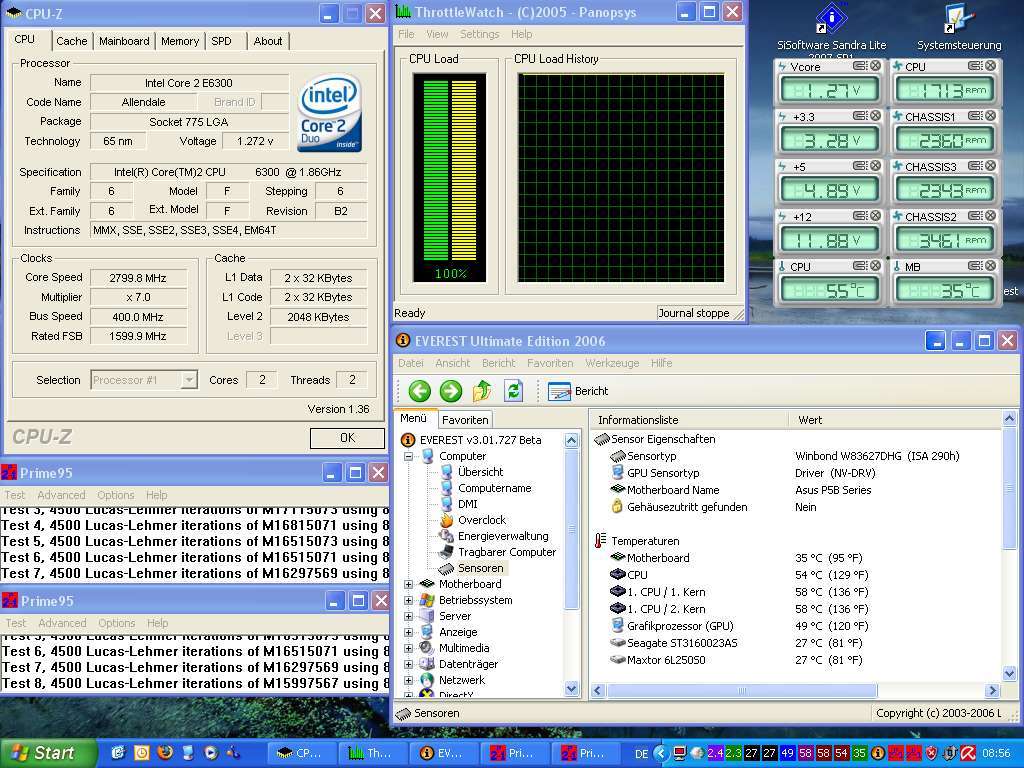
Task: Click the Wert column header in EVEREST
Action: [x=893, y=420]
